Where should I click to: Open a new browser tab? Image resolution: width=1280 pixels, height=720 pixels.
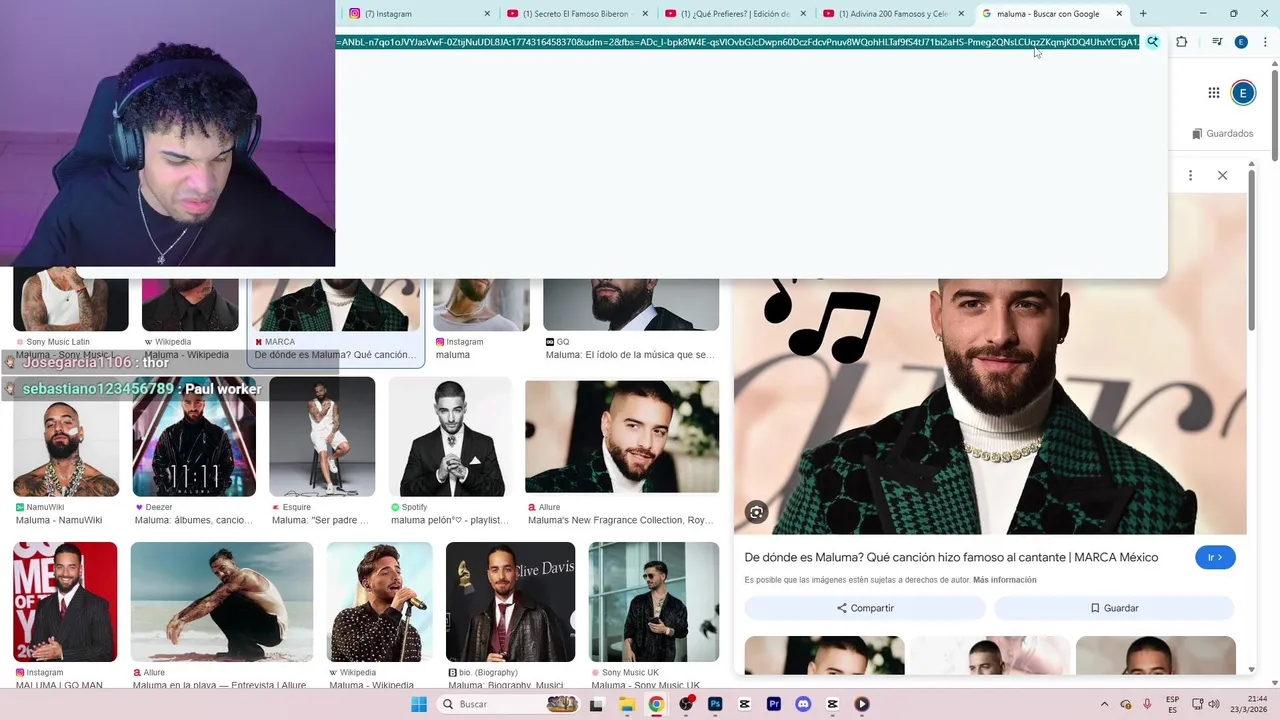click(1143, 14)
